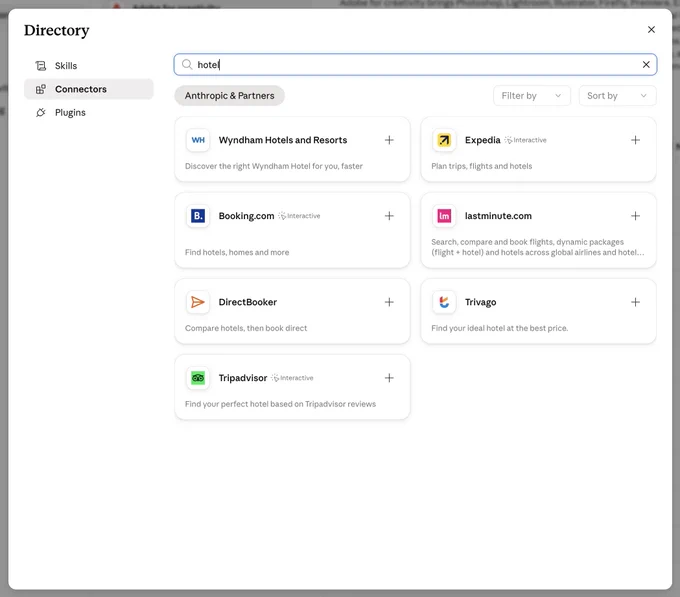Add the Wyndham Hotels and Resorts connector
The width and height of the screenshot is (680, 597).
pyautogui.click(x=389, y=140)
